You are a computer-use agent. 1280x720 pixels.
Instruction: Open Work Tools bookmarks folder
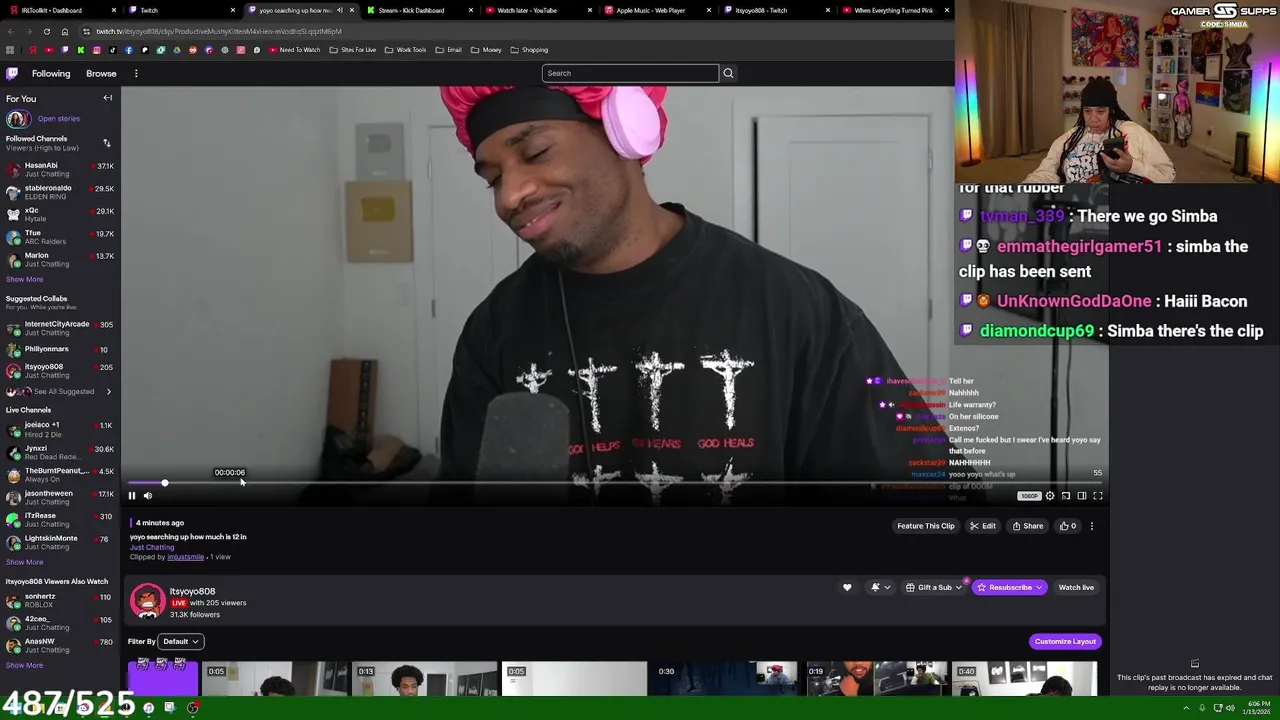coord(406,50)
